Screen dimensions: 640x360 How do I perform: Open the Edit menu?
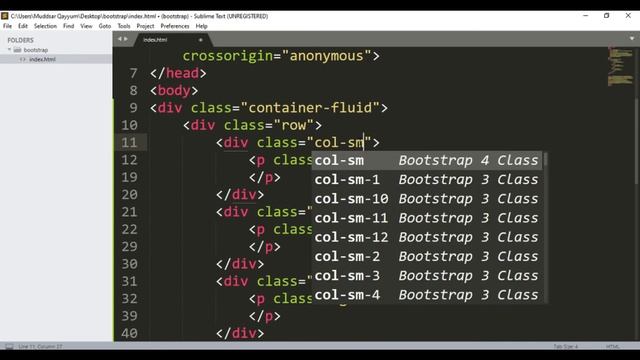click(22, 26)
